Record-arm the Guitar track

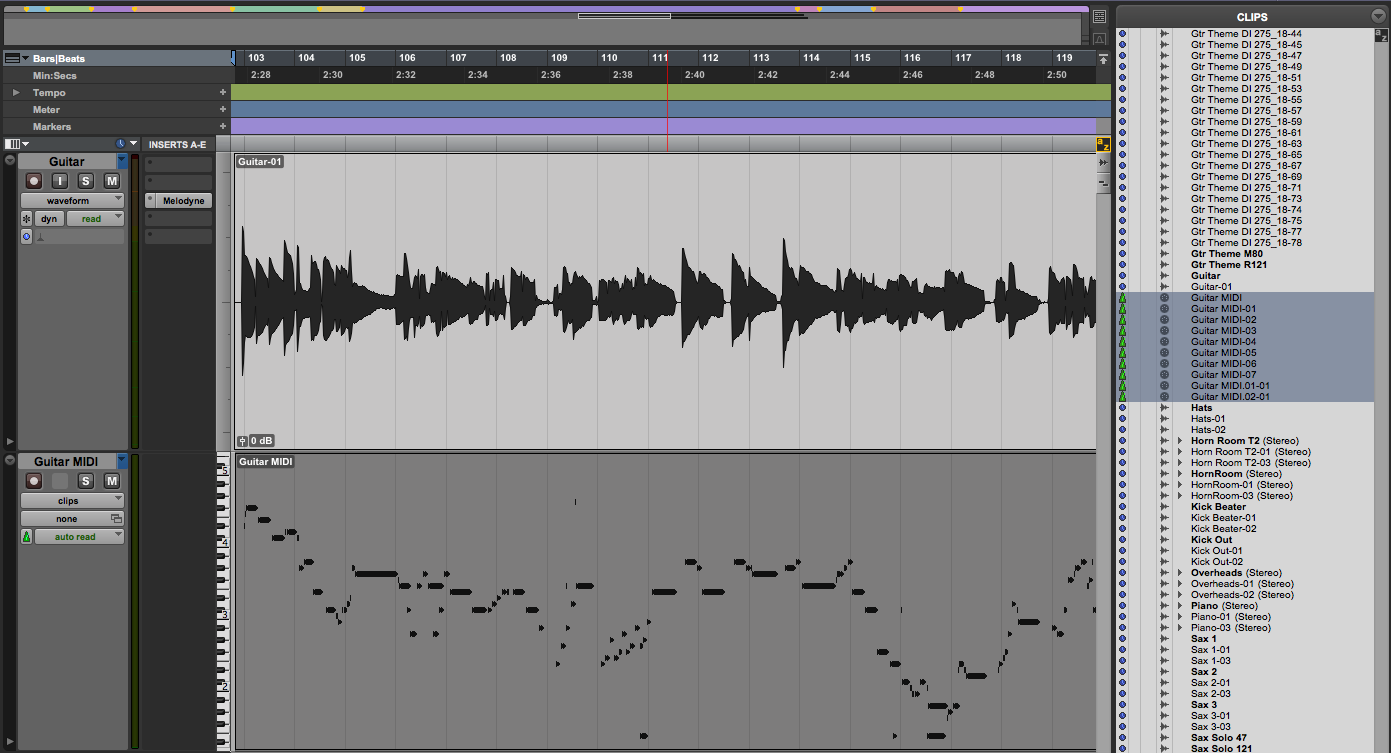(x=34, y=181)
